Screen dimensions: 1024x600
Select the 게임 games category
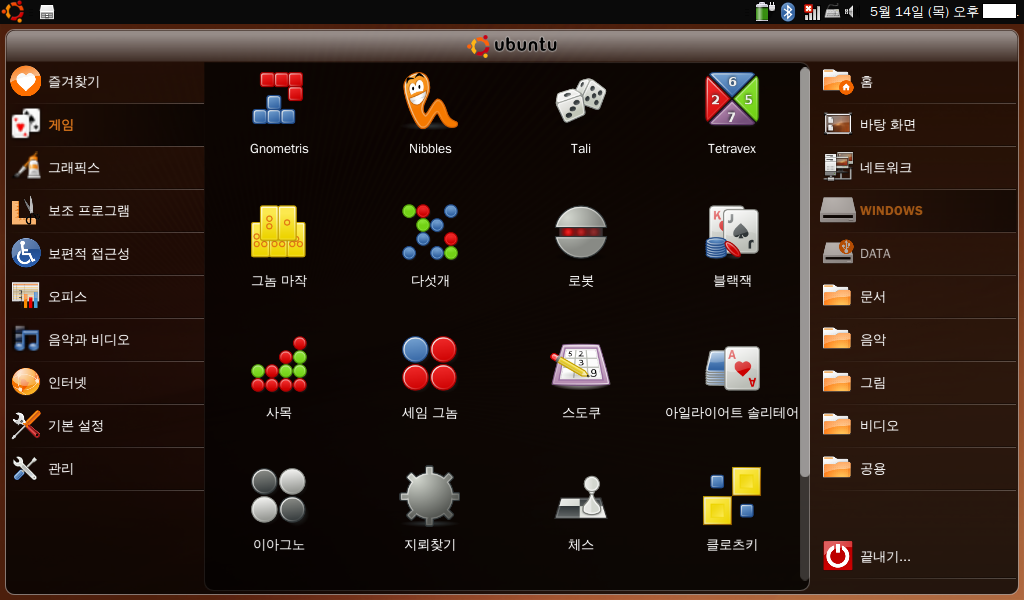106,125
